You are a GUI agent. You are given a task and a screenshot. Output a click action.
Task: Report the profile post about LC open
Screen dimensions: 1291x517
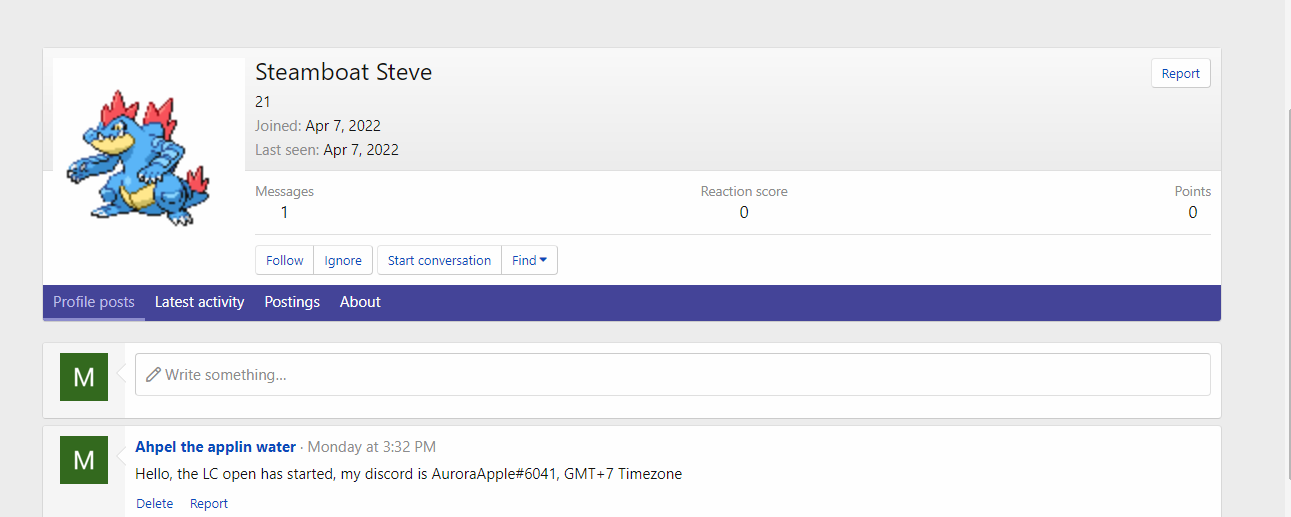pyautogui.click(x=209, y=504)
